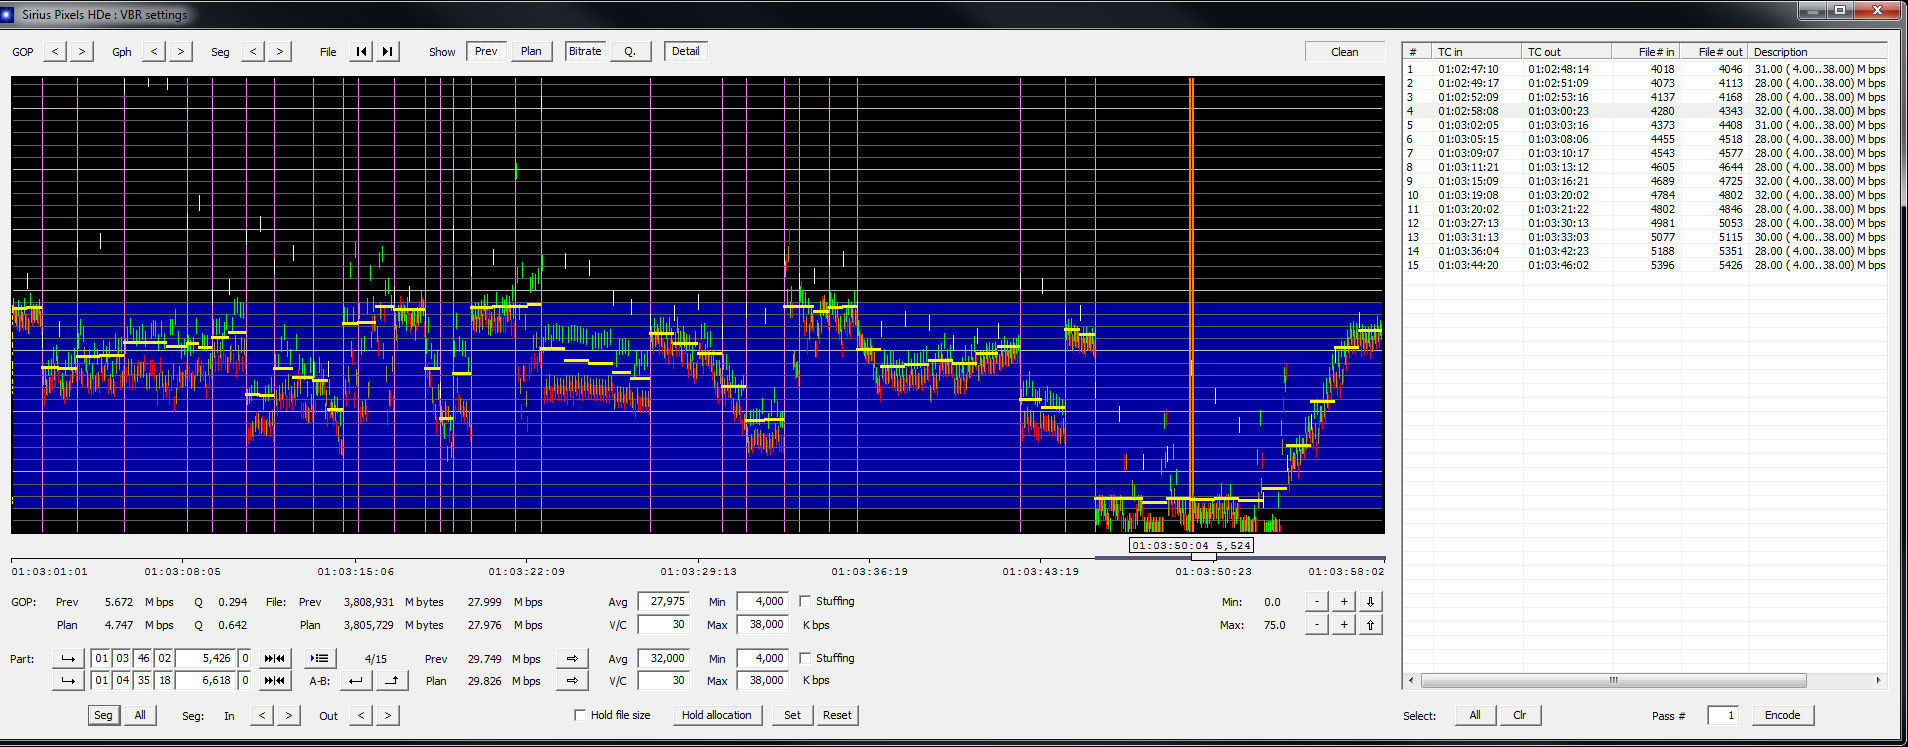Click Pass # input field
The width and height of the screenshot is (1908, 747).
point(1723,715)
